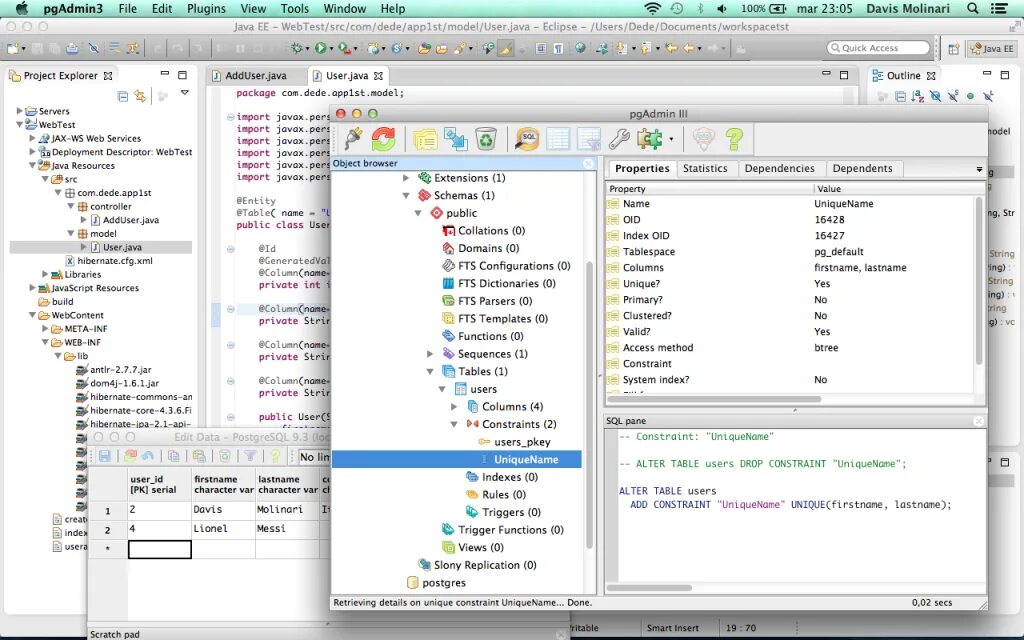1024x640 pixels.
Task: Click Eclipse Run green play button
Action: click(x=320, y=48)
